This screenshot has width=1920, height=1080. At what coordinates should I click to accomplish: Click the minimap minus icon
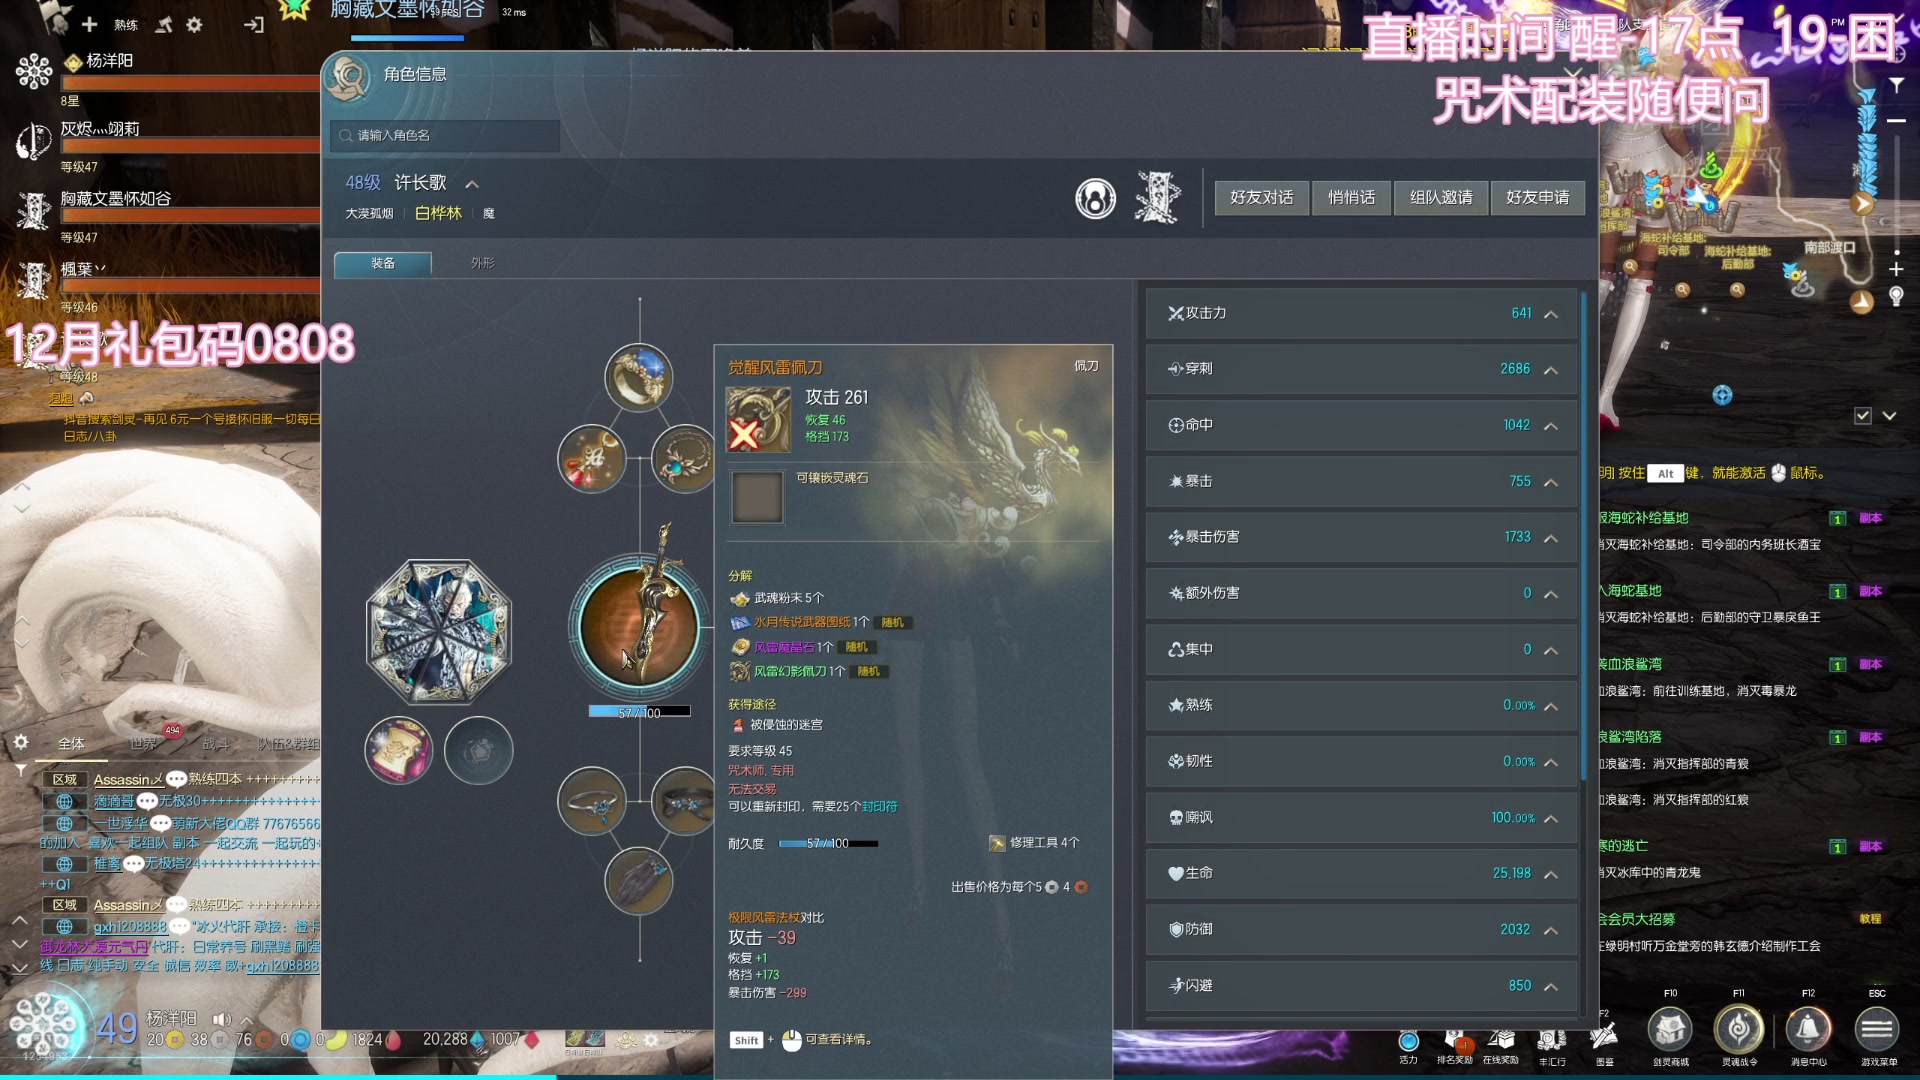pos(1896,120)
